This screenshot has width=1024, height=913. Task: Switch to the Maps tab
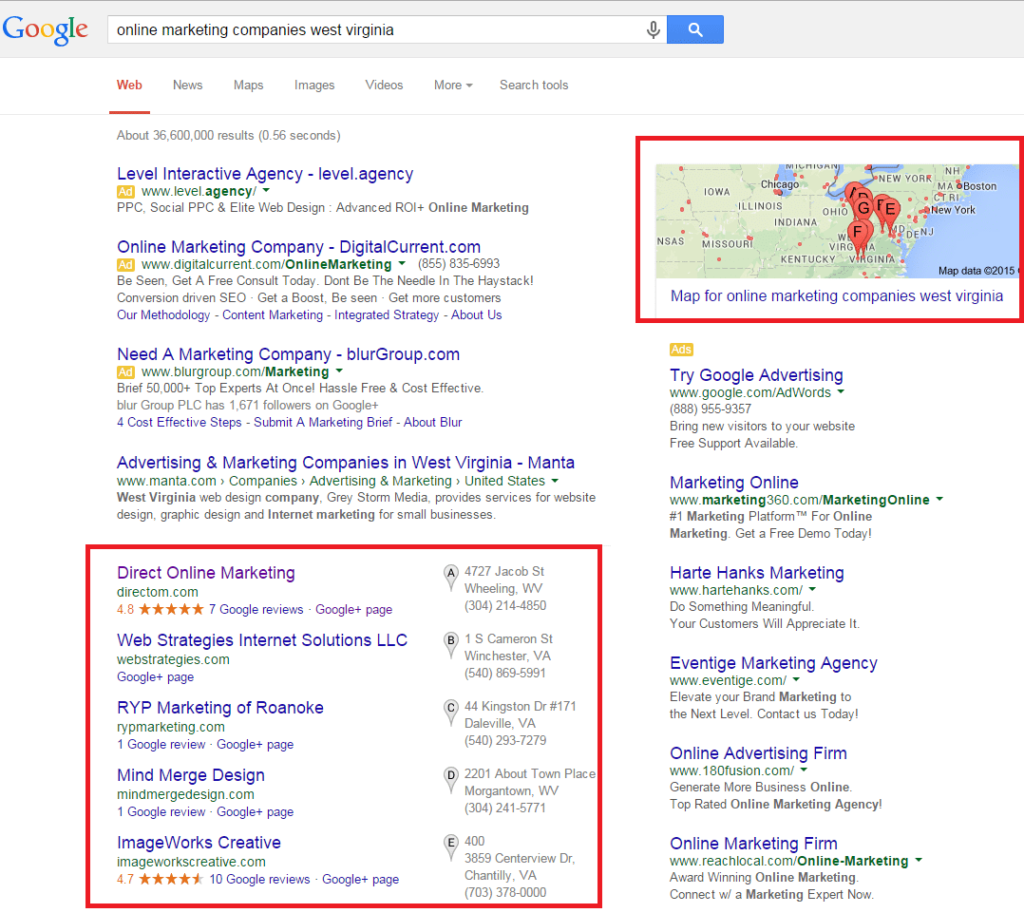[248, 85]
